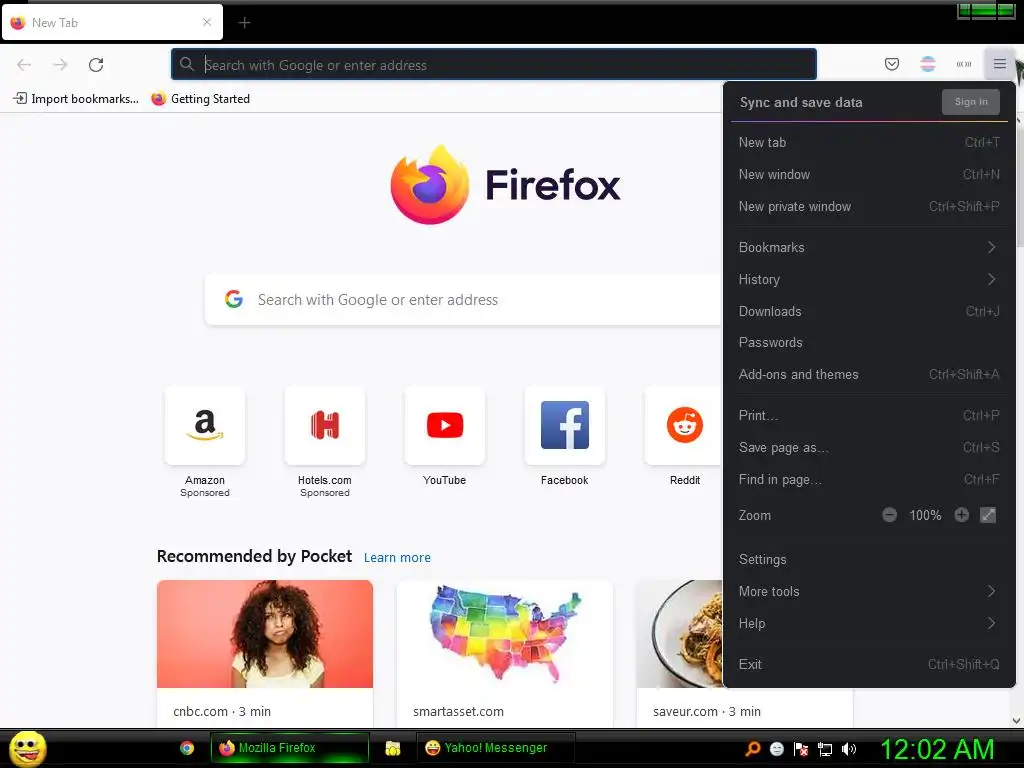
Task: Choose Exit to quit Firefox
Action: tap(869, 664)
